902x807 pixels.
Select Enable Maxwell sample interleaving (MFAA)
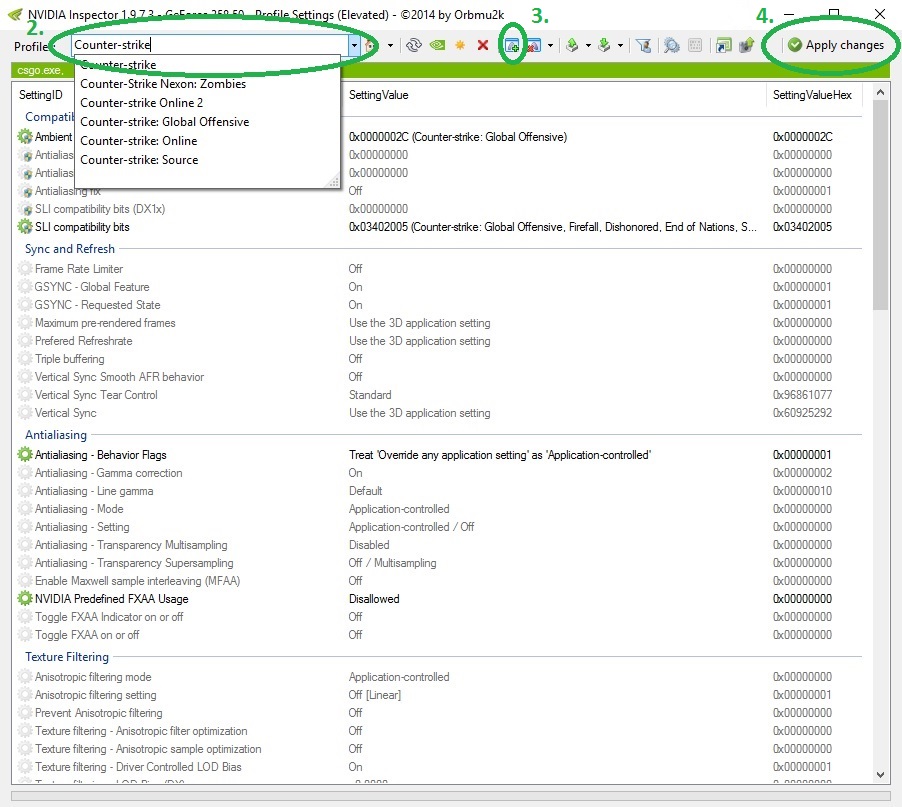tap(437, 580)
